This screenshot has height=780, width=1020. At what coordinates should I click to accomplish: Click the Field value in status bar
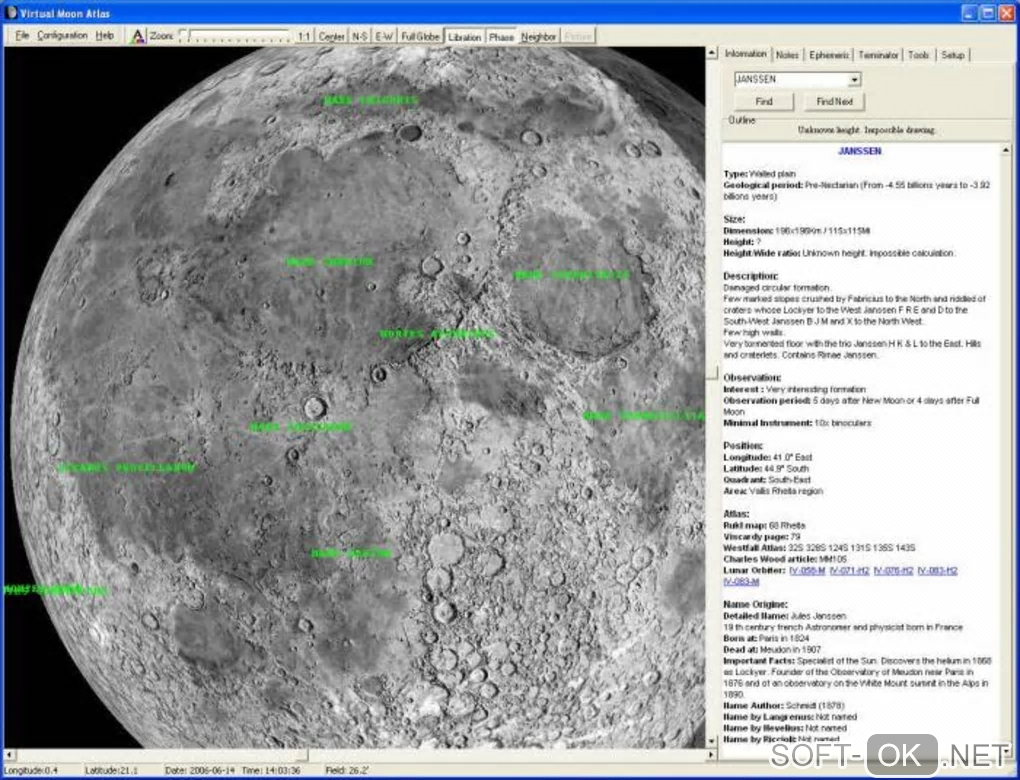[x=347, y=770]
